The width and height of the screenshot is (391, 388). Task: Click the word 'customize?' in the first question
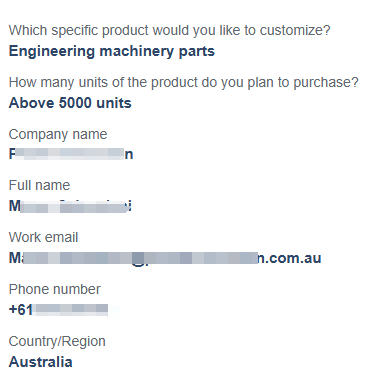295,30
